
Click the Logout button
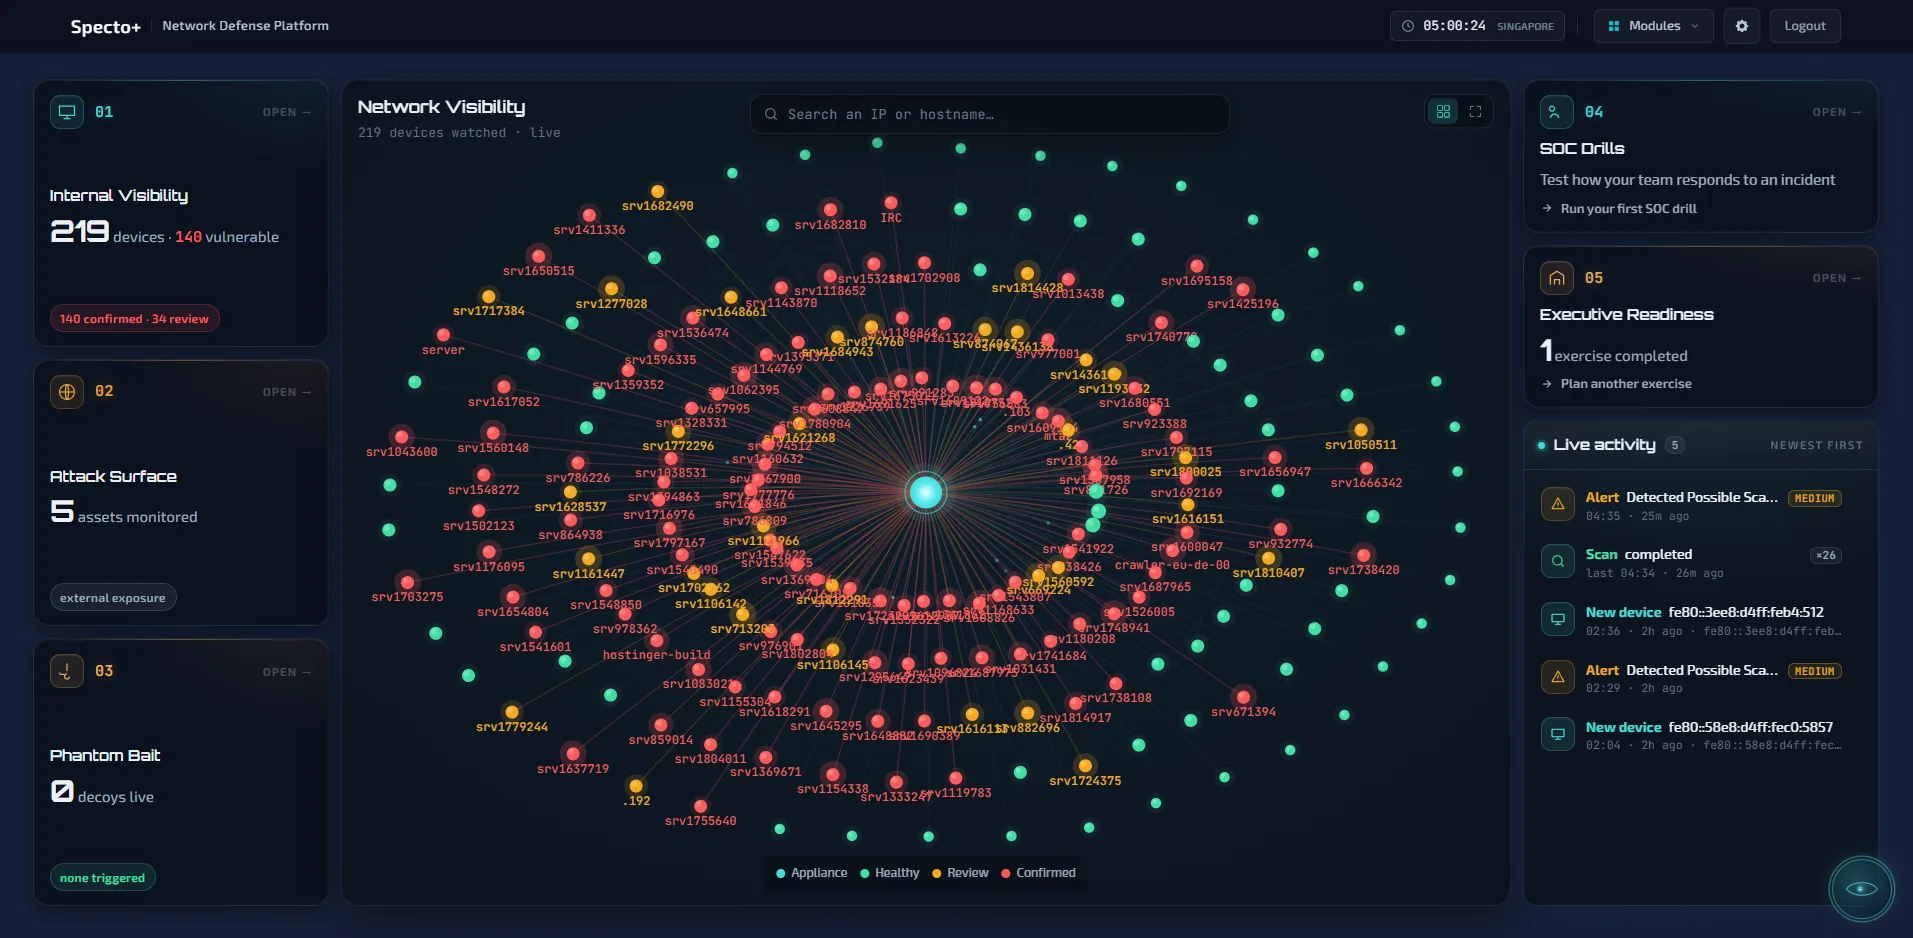(x=1804, y=26)
